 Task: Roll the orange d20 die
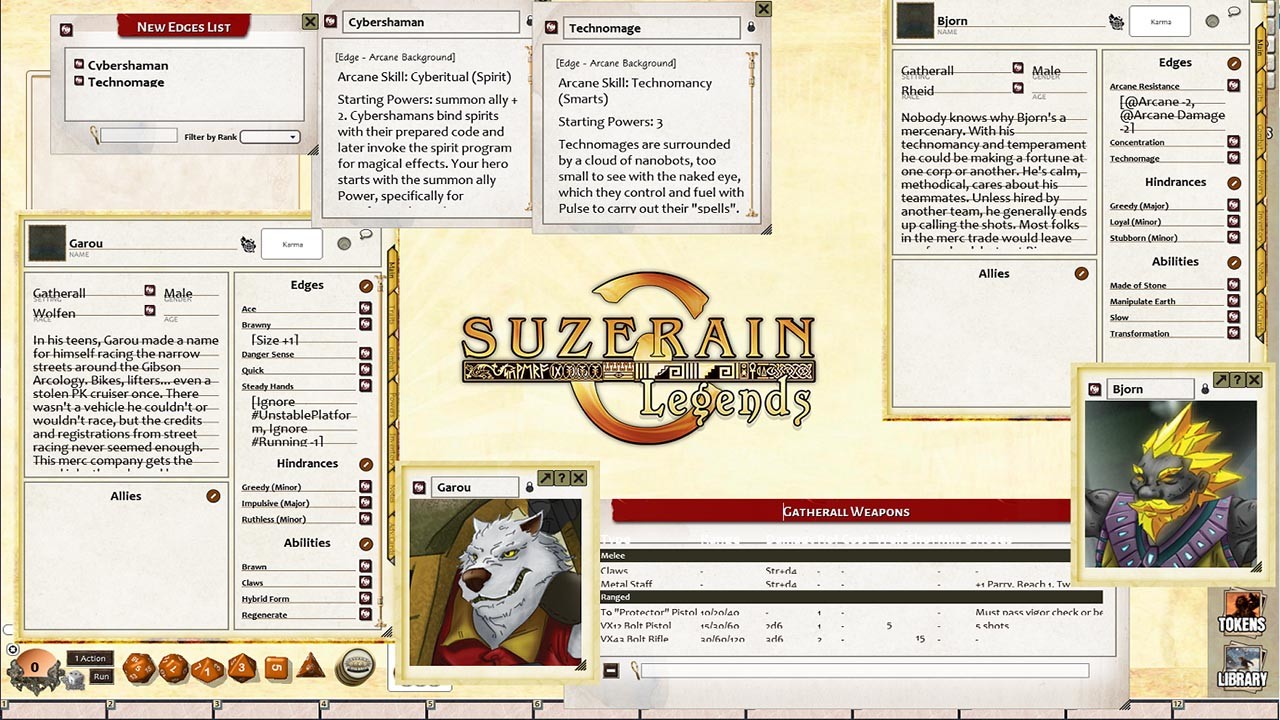pos(137,667)
